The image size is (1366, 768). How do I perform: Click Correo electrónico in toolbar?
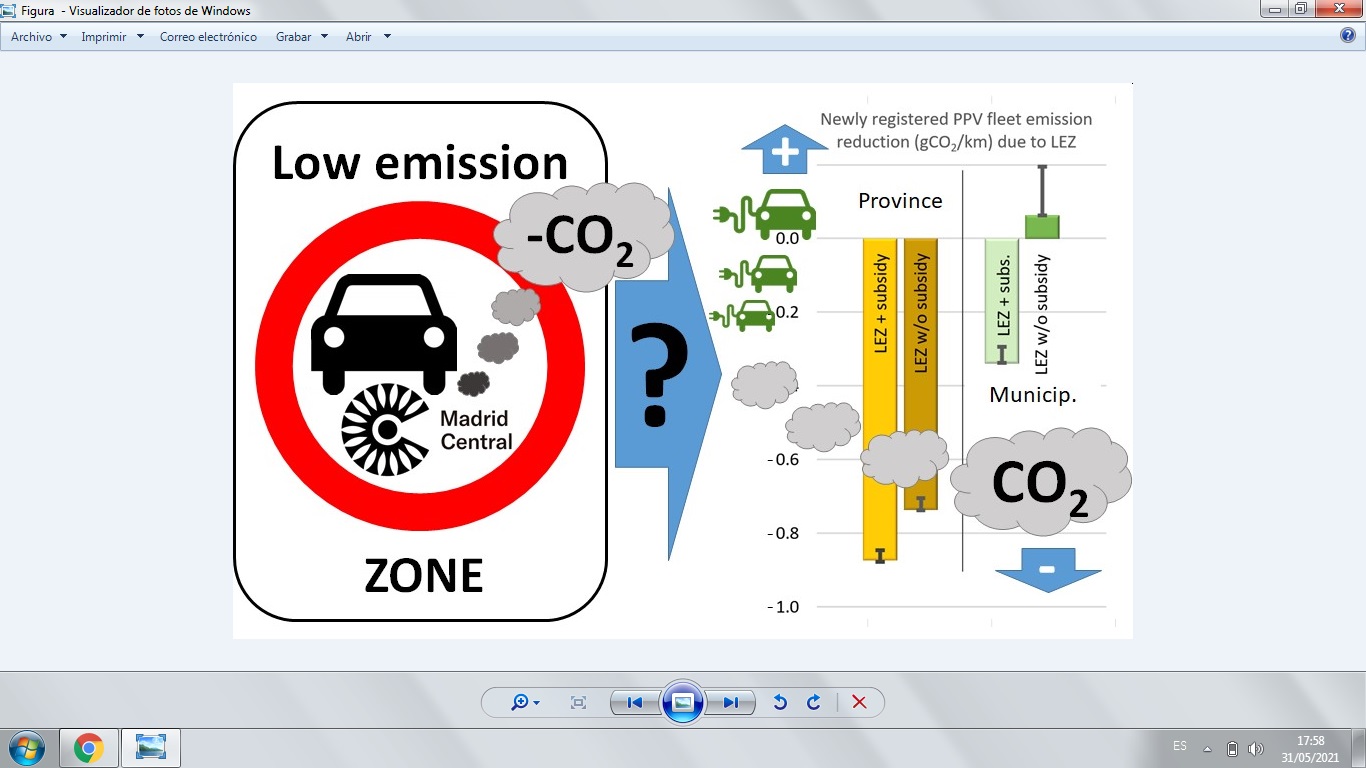click(x=208, y=37)
